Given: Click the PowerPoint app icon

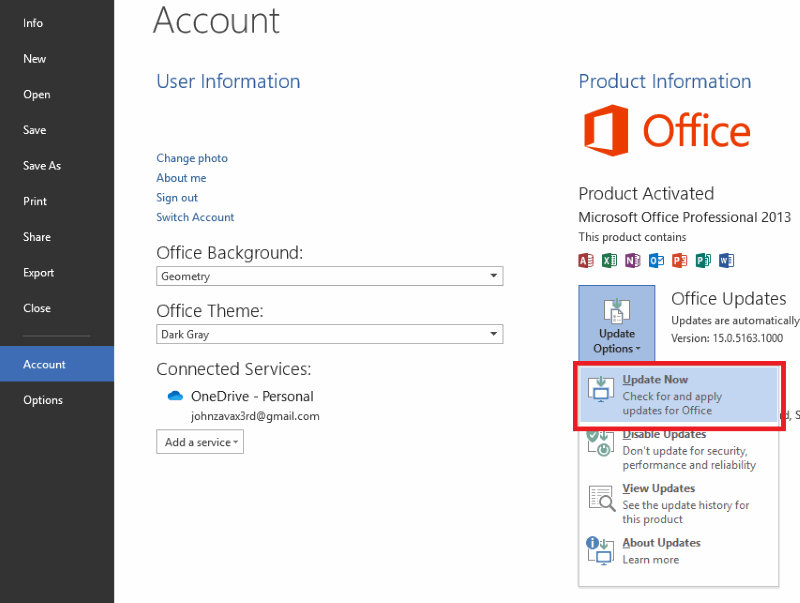Looking at the screenshot, I should point(680,261).
